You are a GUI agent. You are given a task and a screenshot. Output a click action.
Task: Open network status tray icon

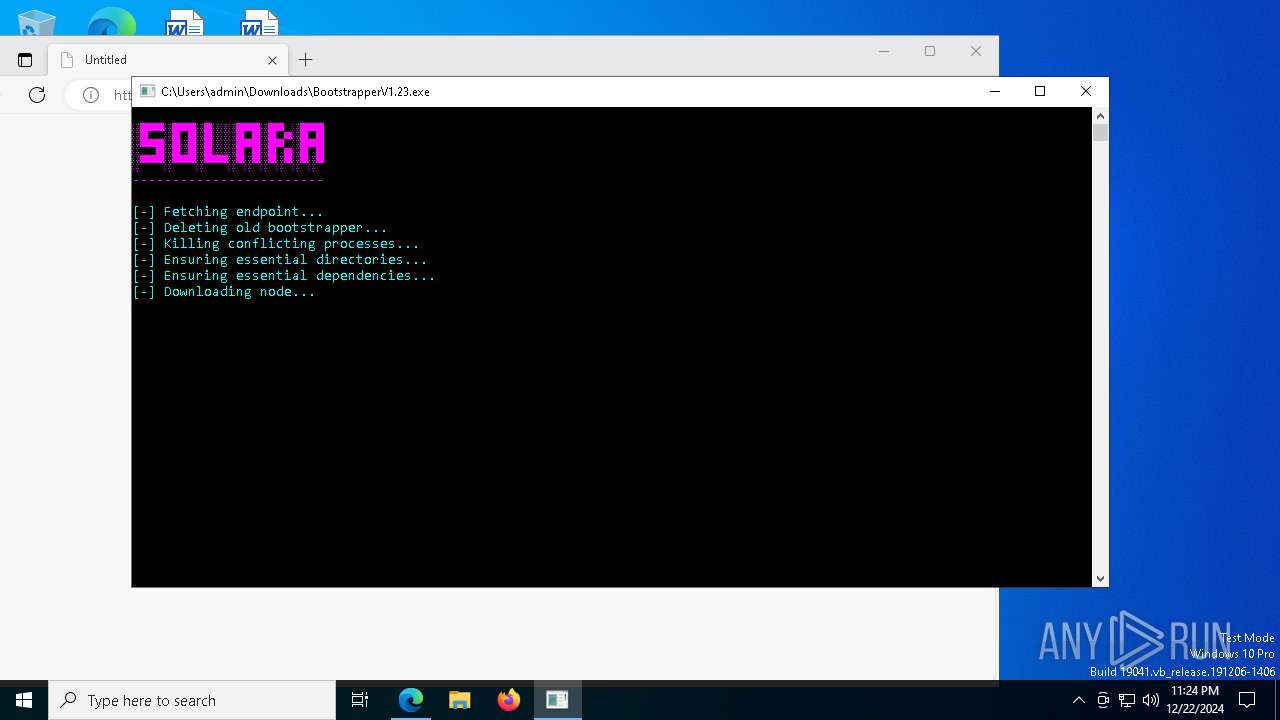[1127, 700]
